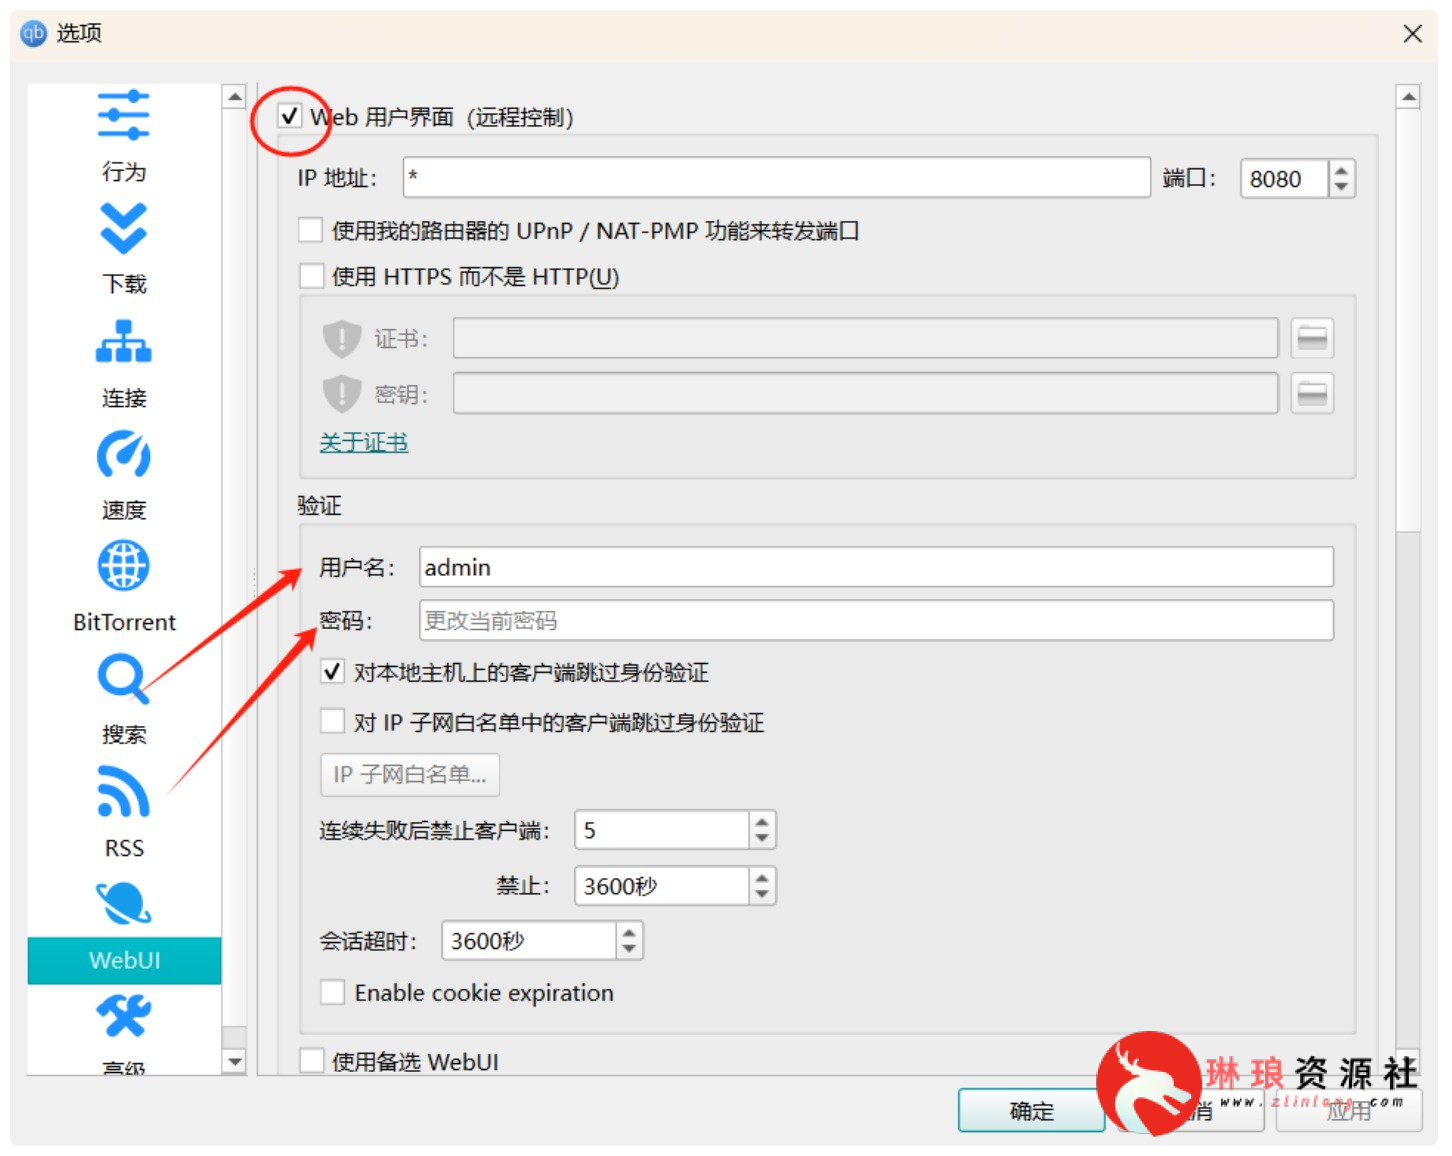Open the 高级 (Advanced) tools icon
Screen dimensions: 1452x1156
pyautogui.click(x=123, y=1016)
